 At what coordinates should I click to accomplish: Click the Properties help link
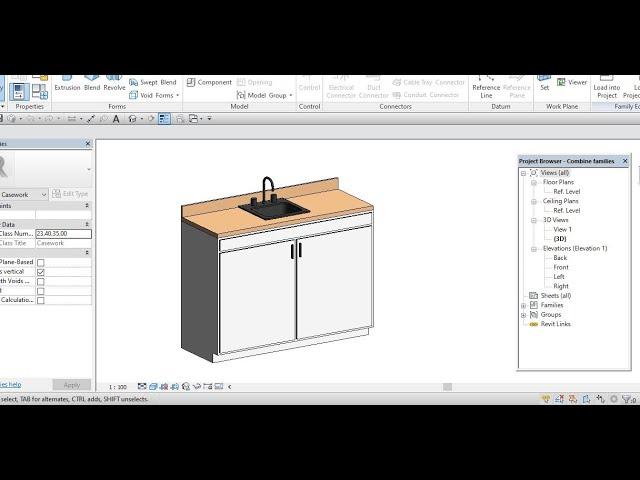coord(10,384)
